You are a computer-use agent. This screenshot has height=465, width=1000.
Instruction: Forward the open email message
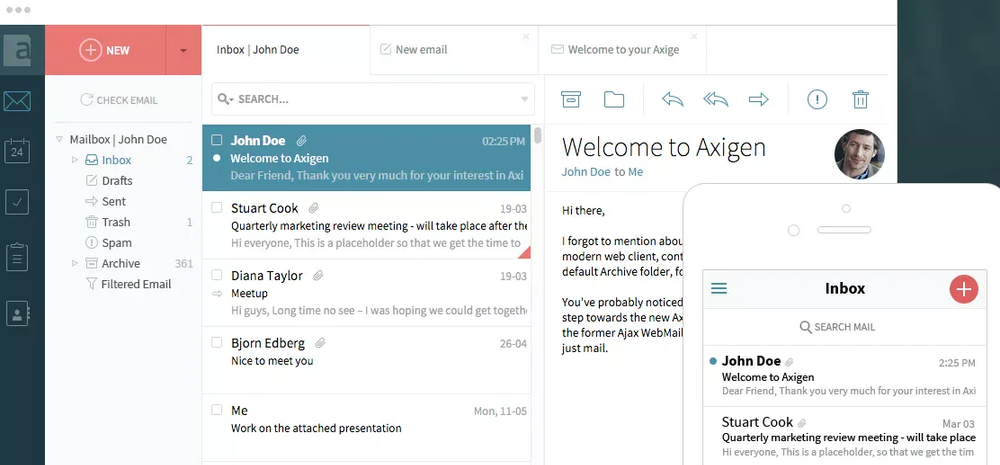pyautogui.click(x=759, y=99)
